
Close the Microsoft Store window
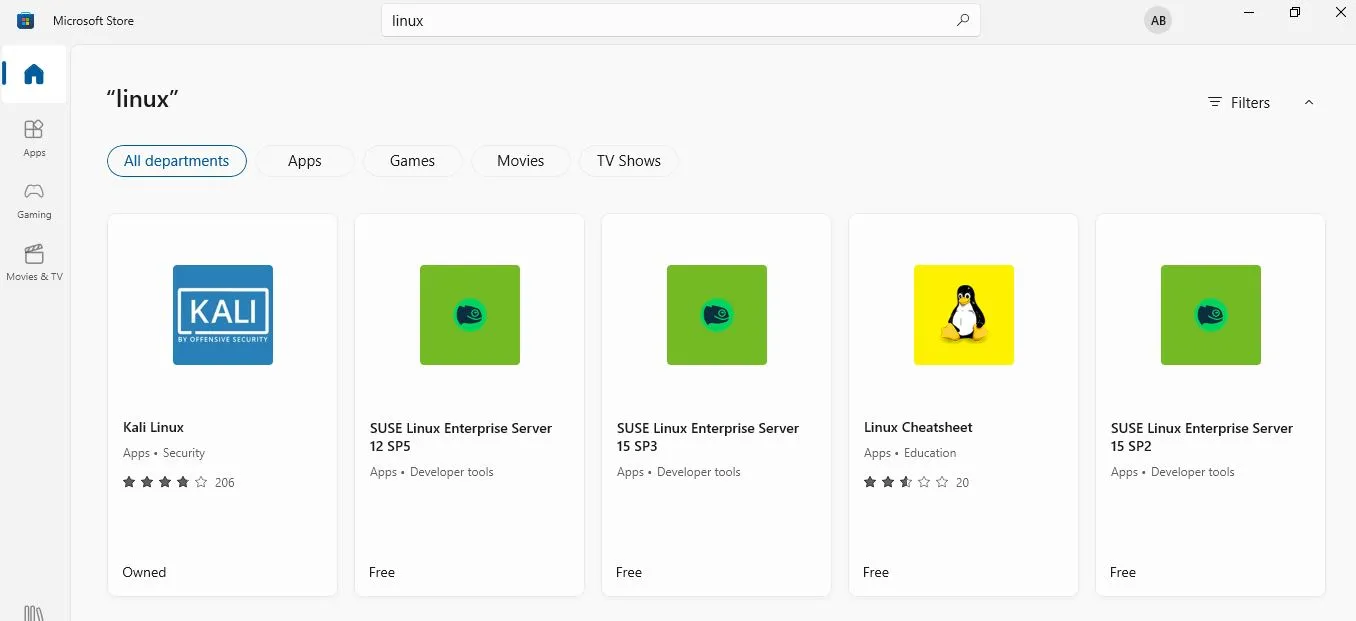pyautogui.click(x=1341, y=13)
